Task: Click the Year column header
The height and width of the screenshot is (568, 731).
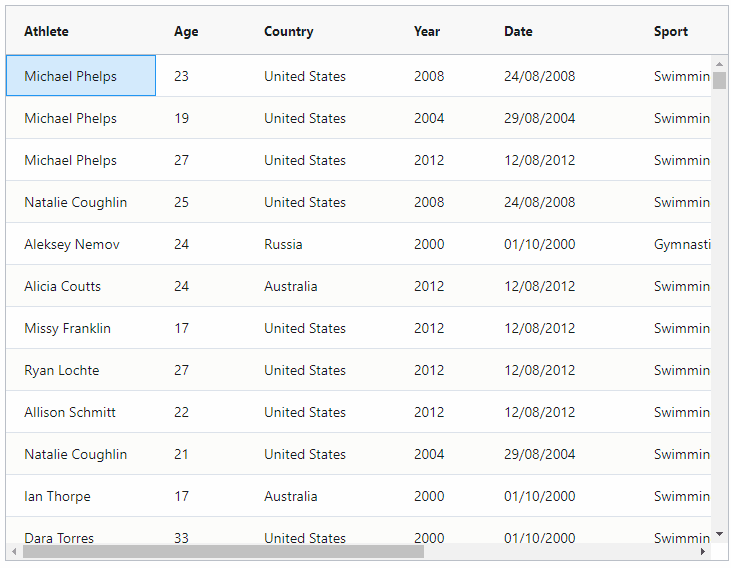Action: click(x=427, y=31)
